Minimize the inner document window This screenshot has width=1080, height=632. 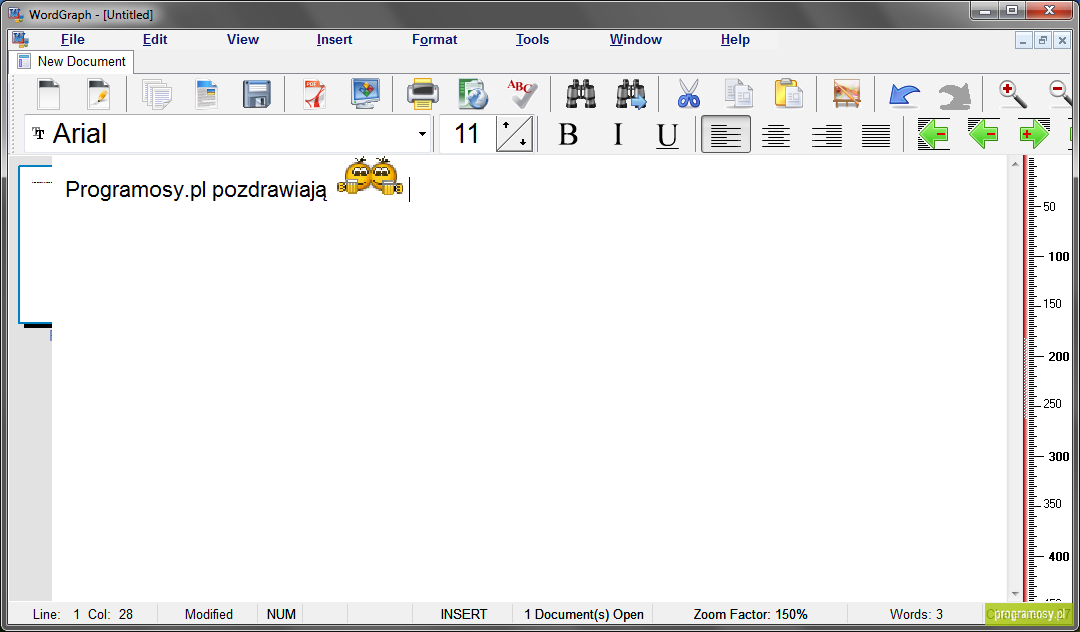pos(1023,41)
